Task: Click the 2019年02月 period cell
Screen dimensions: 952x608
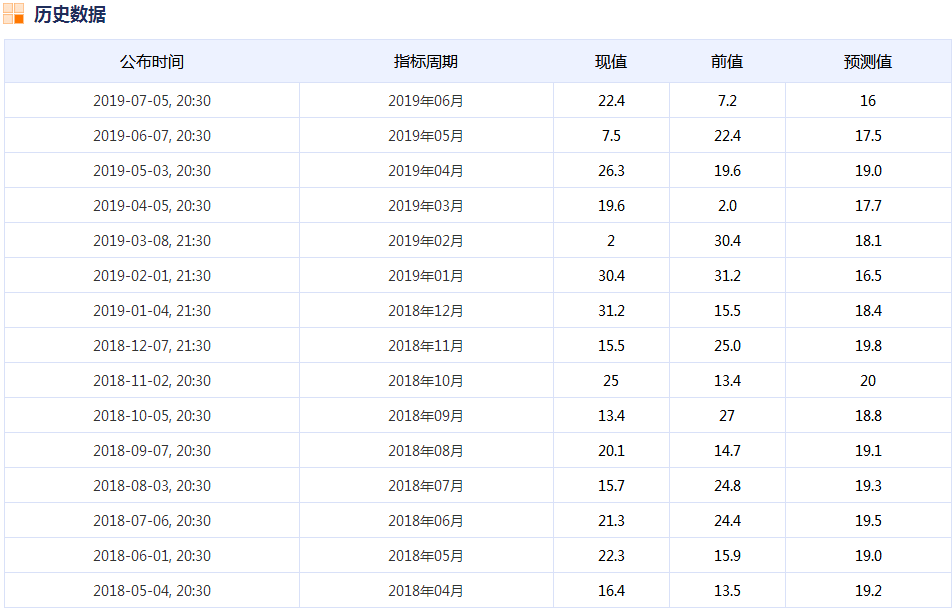Action: [x=426, y=241]
